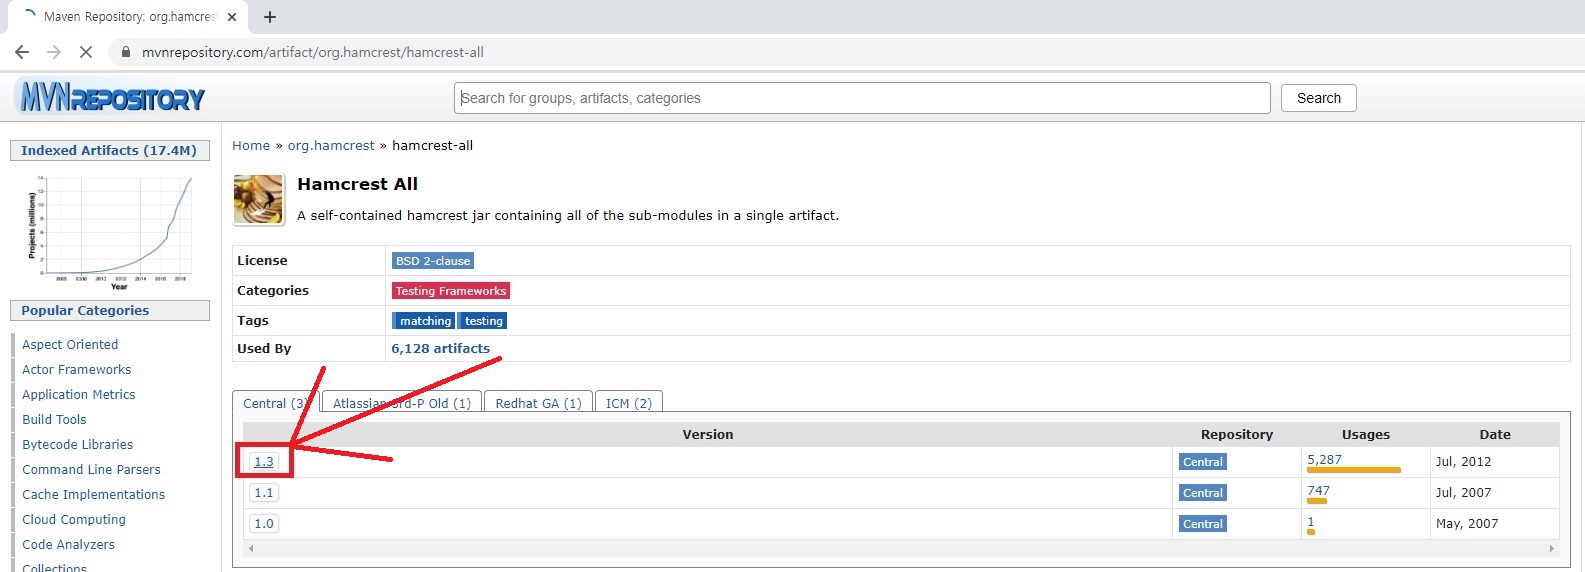Viewport: 1585px width, 572px height.
Task: Open the Actor Frameworks category
Action: (77, 370)
